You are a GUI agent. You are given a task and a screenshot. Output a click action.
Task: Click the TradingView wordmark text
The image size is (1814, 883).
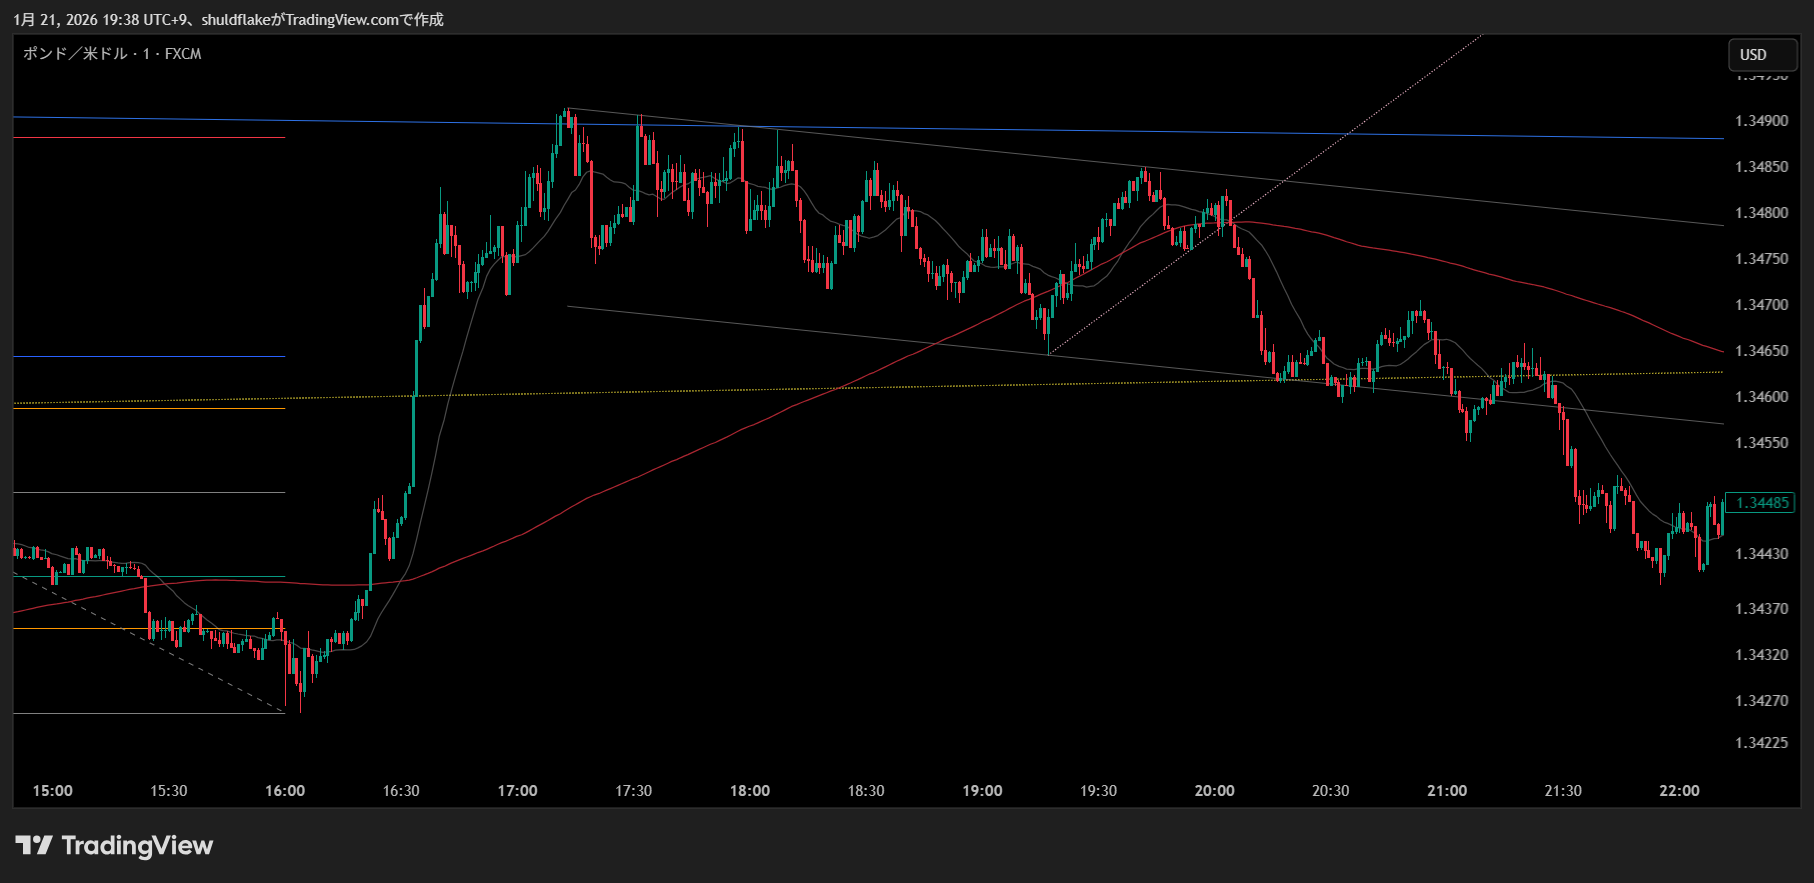[137, 846]
